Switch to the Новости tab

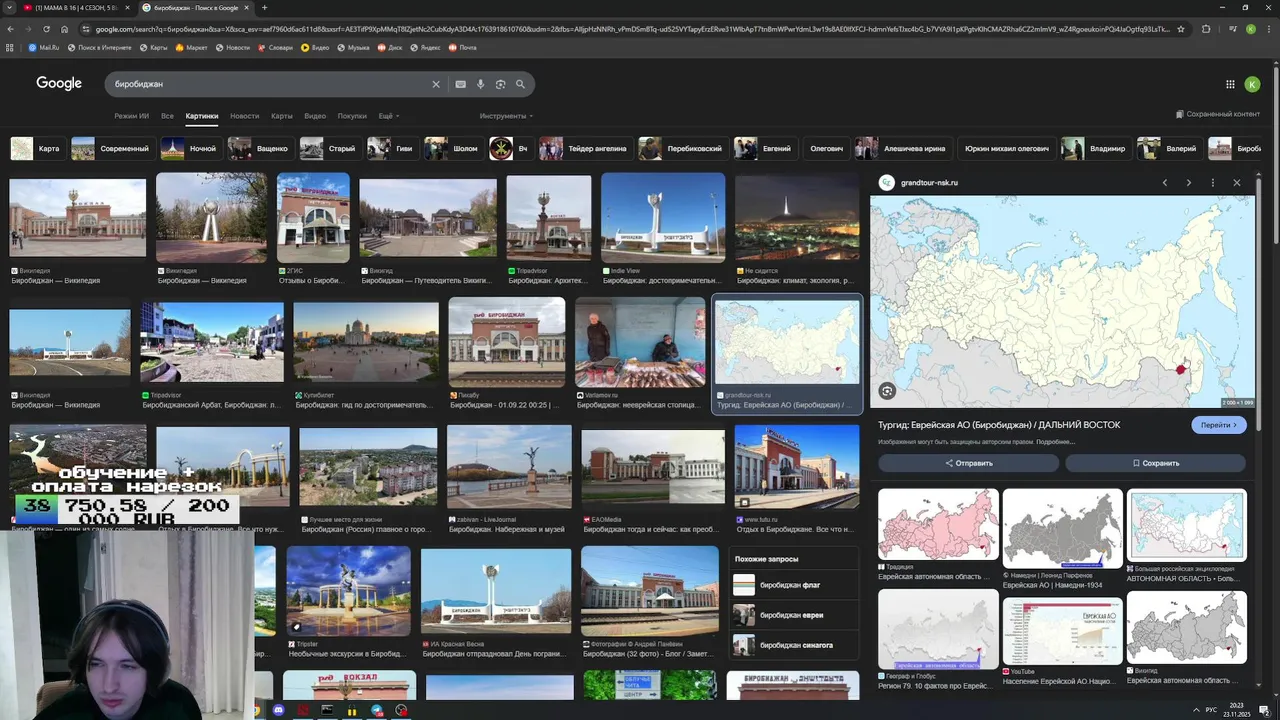[244, 116]
